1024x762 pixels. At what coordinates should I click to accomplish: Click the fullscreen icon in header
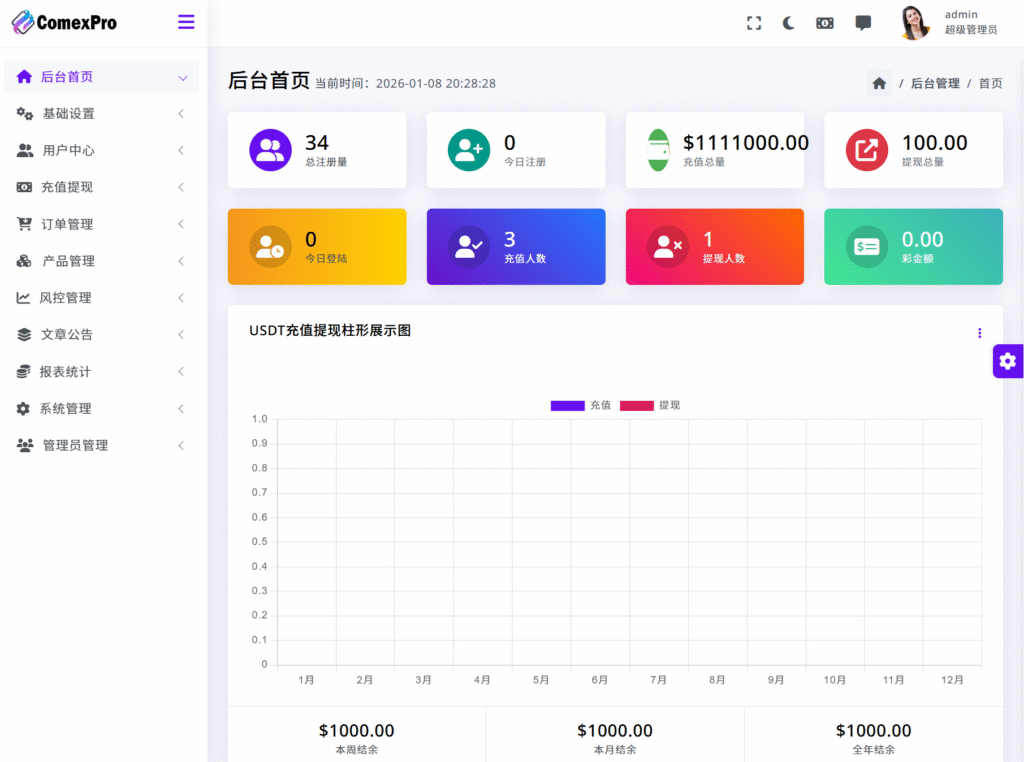pyautogui.click(x=754, y=23)
